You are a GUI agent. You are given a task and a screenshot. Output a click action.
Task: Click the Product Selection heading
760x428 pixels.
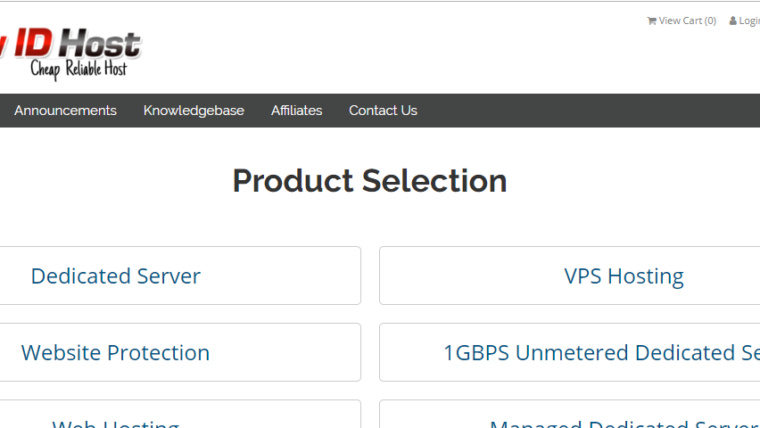(370, 181)
